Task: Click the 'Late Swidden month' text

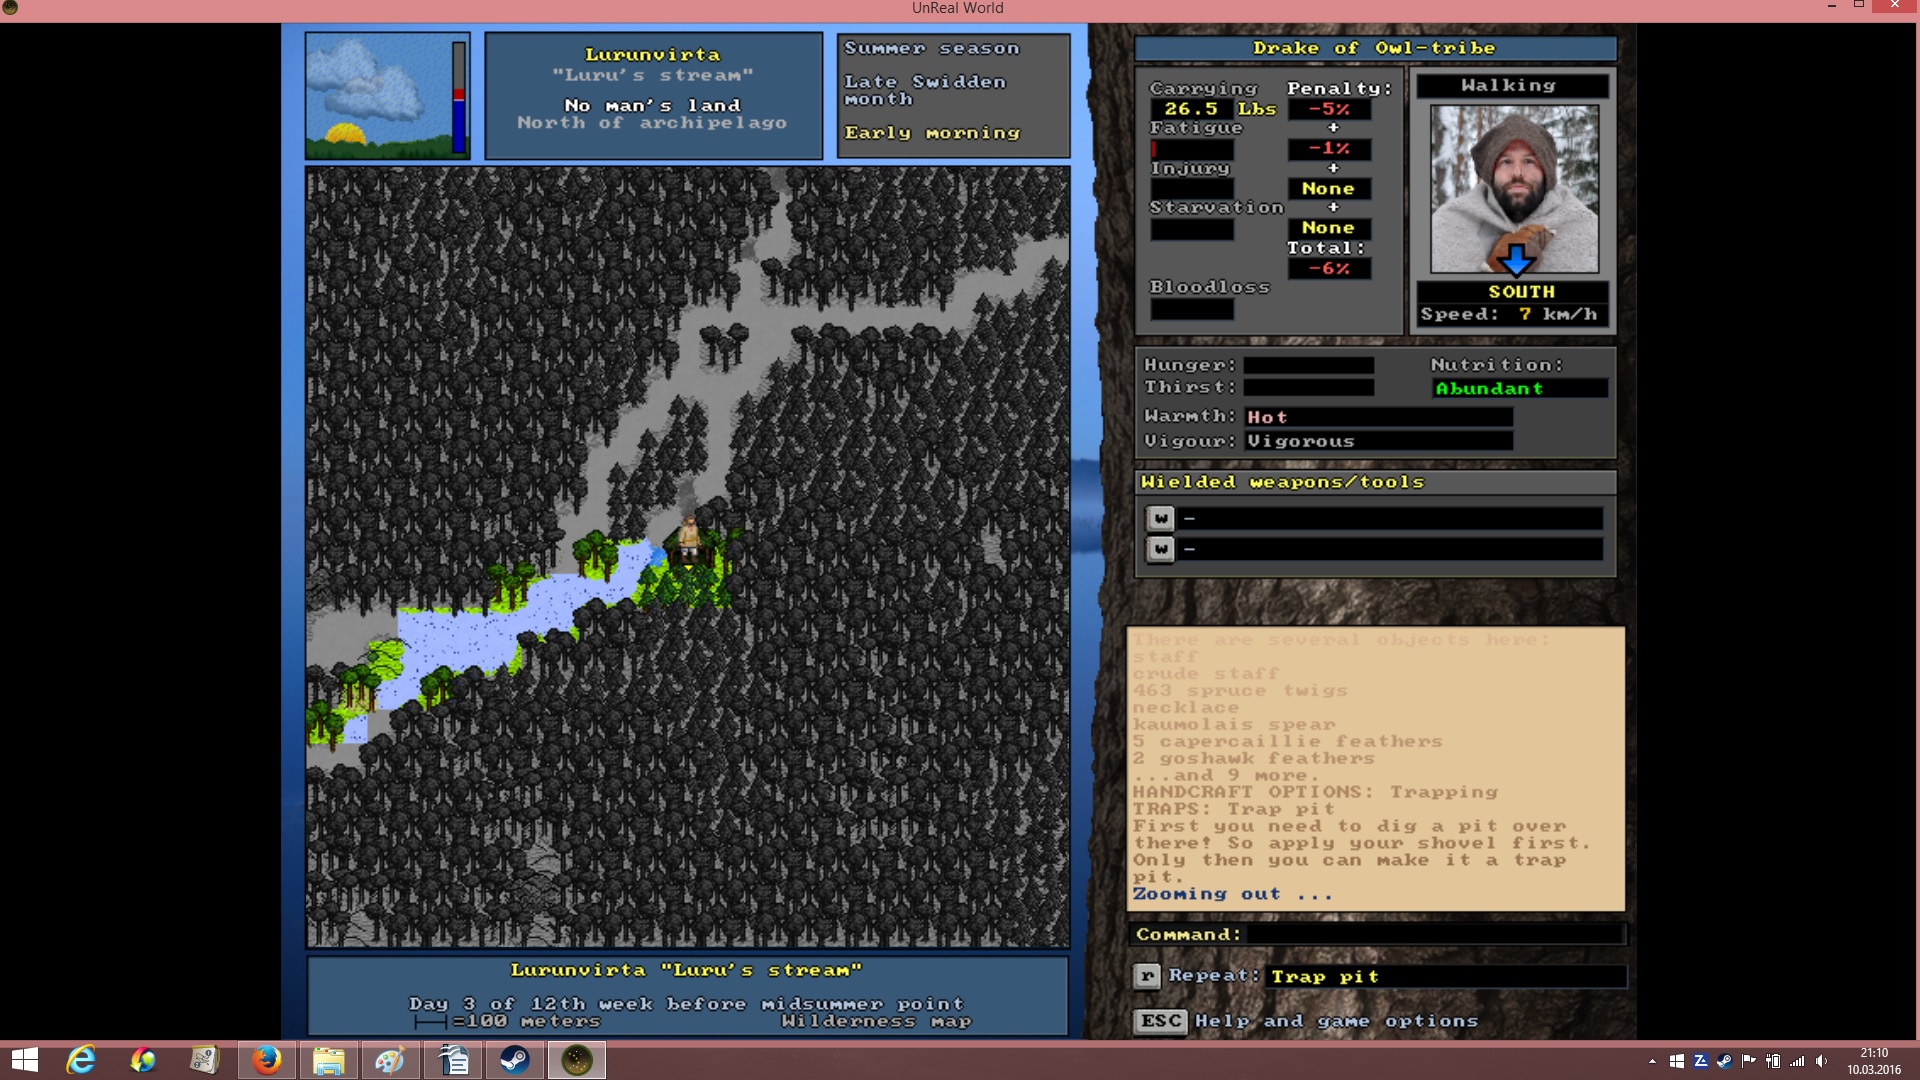Action: (x=924, y=90)
